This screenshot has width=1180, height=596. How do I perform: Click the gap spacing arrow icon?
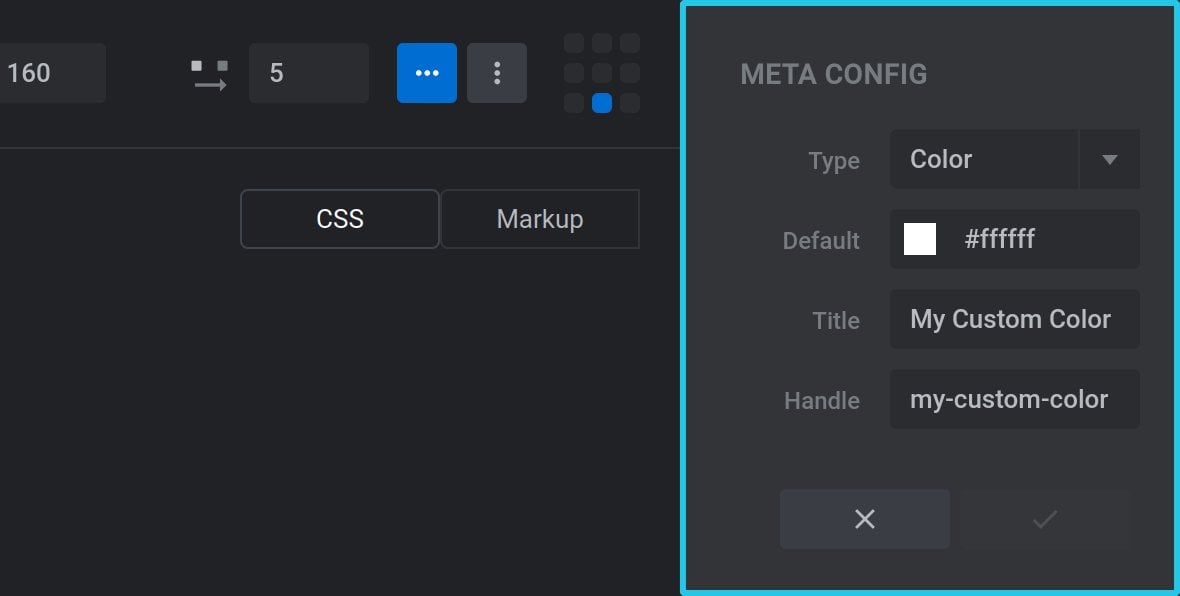pyautogui.click(x=209, y=75)
